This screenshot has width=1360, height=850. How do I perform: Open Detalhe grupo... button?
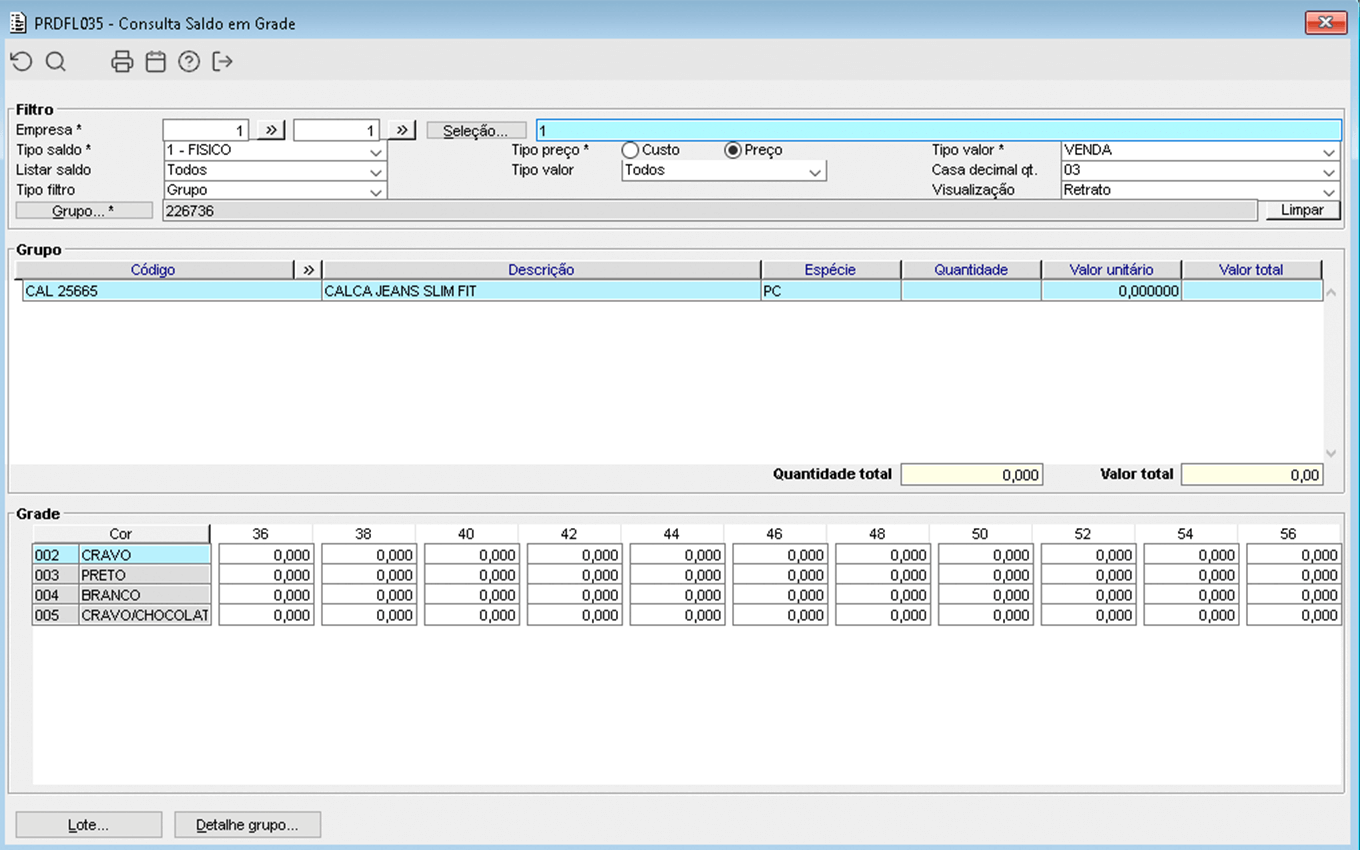click(x=247, y=825)
